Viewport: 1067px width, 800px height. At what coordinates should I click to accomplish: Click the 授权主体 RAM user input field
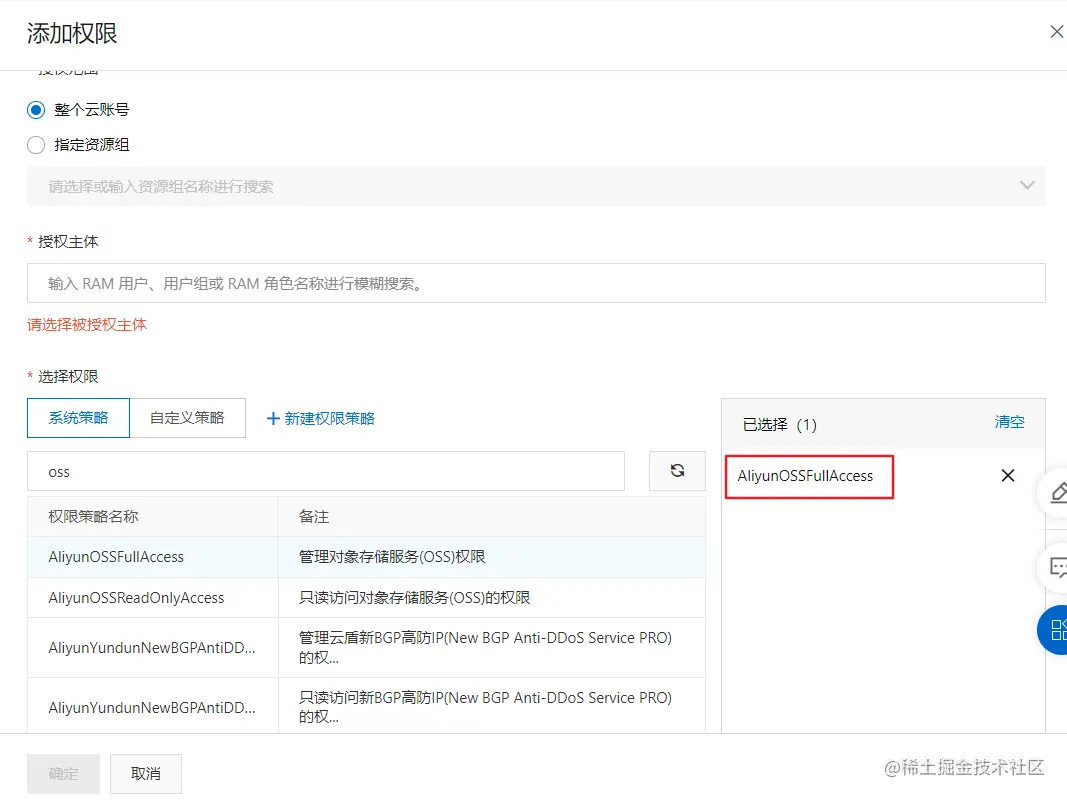[536, 283]
